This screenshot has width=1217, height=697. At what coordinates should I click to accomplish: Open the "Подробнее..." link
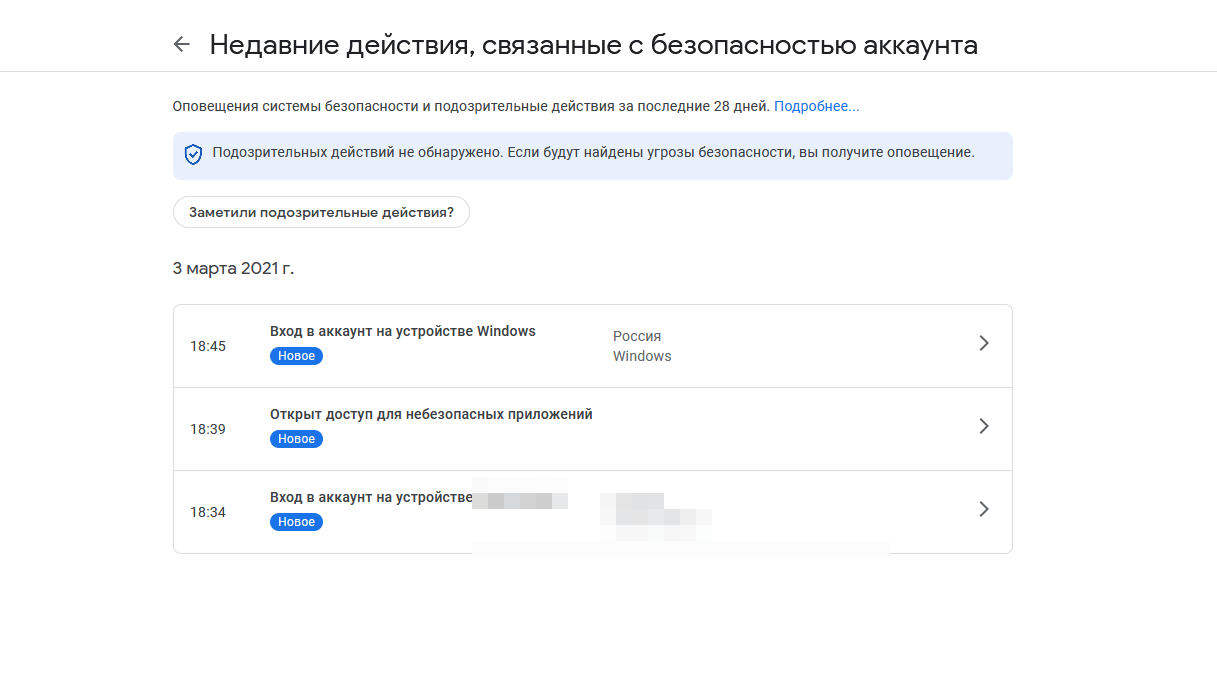click(816, 106)
